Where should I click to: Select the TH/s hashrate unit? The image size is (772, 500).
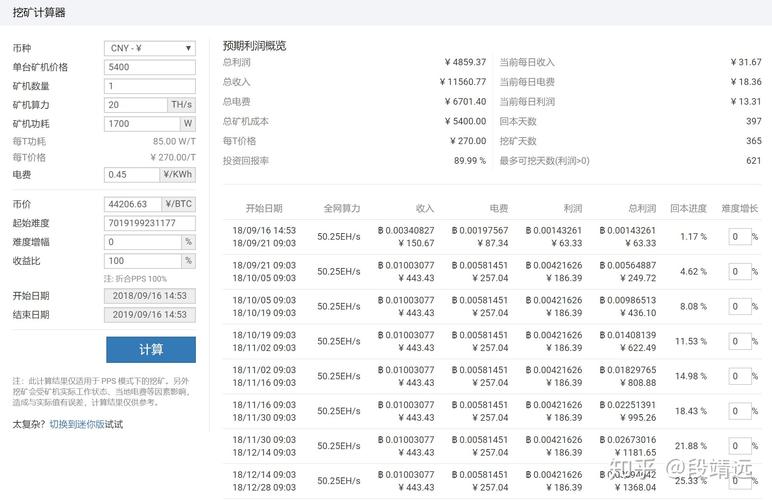click(x=182, y=105)
